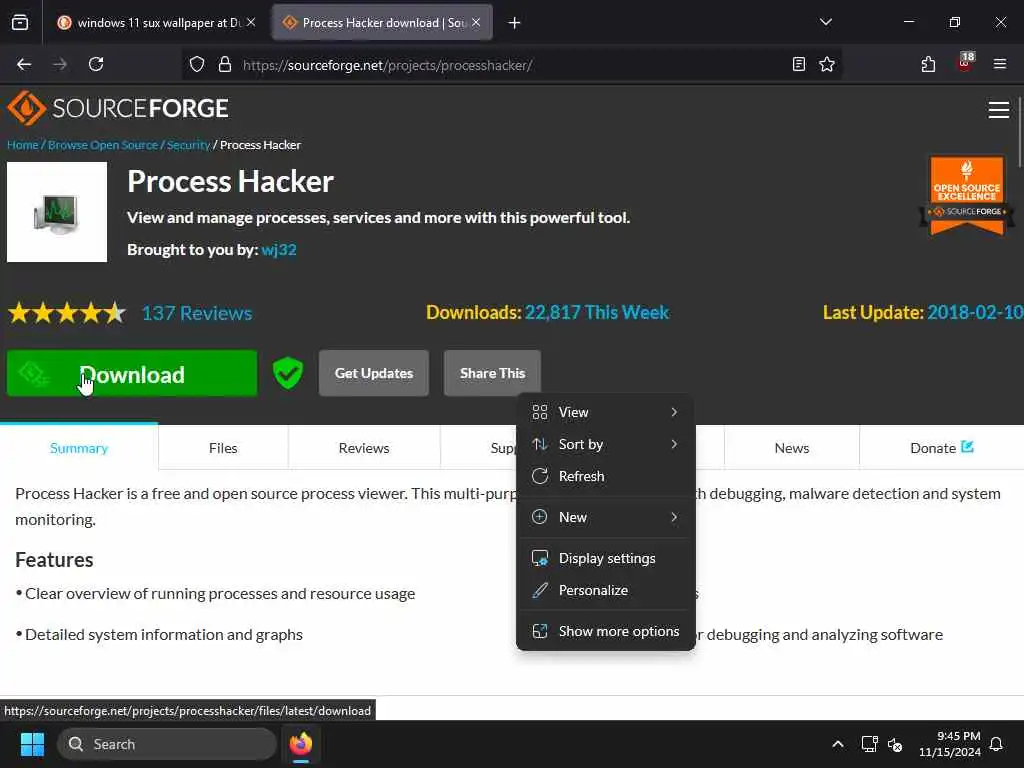Click the 2018-02-10 last update date
The width and height of the screenshot is (1024, 768).
(976, 312)
